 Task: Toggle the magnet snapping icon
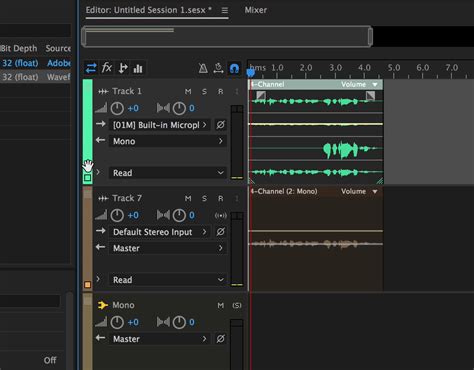[234, 68]
